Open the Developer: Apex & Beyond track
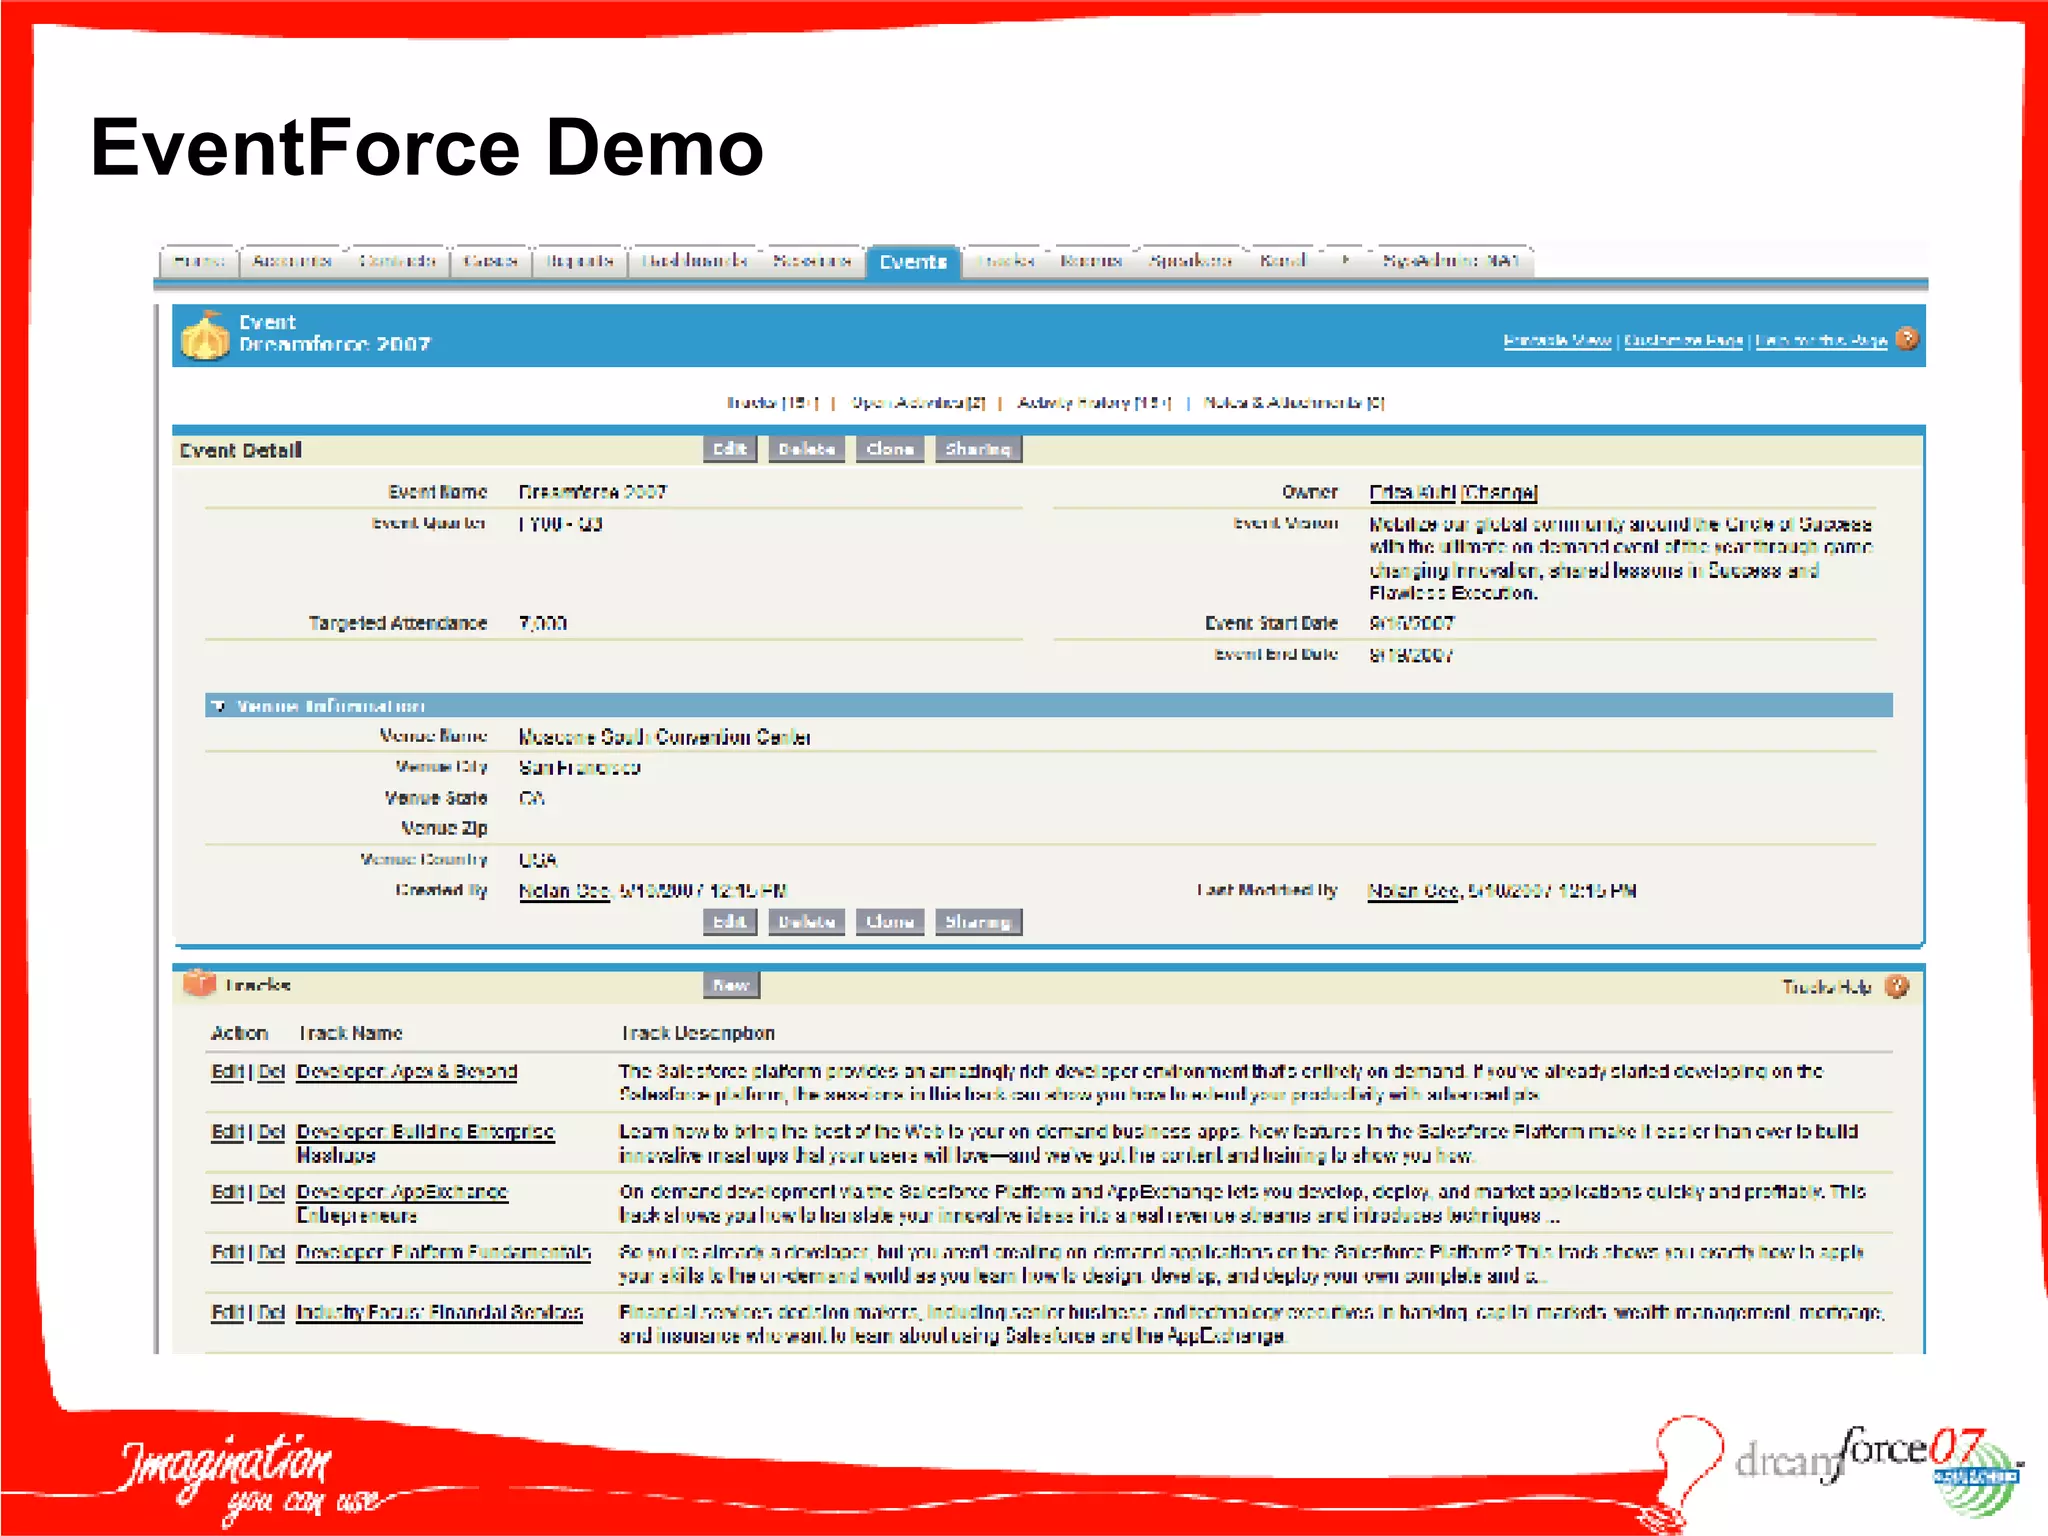The height and width of the screenshot is (1536, 2048). point(407,1072)
